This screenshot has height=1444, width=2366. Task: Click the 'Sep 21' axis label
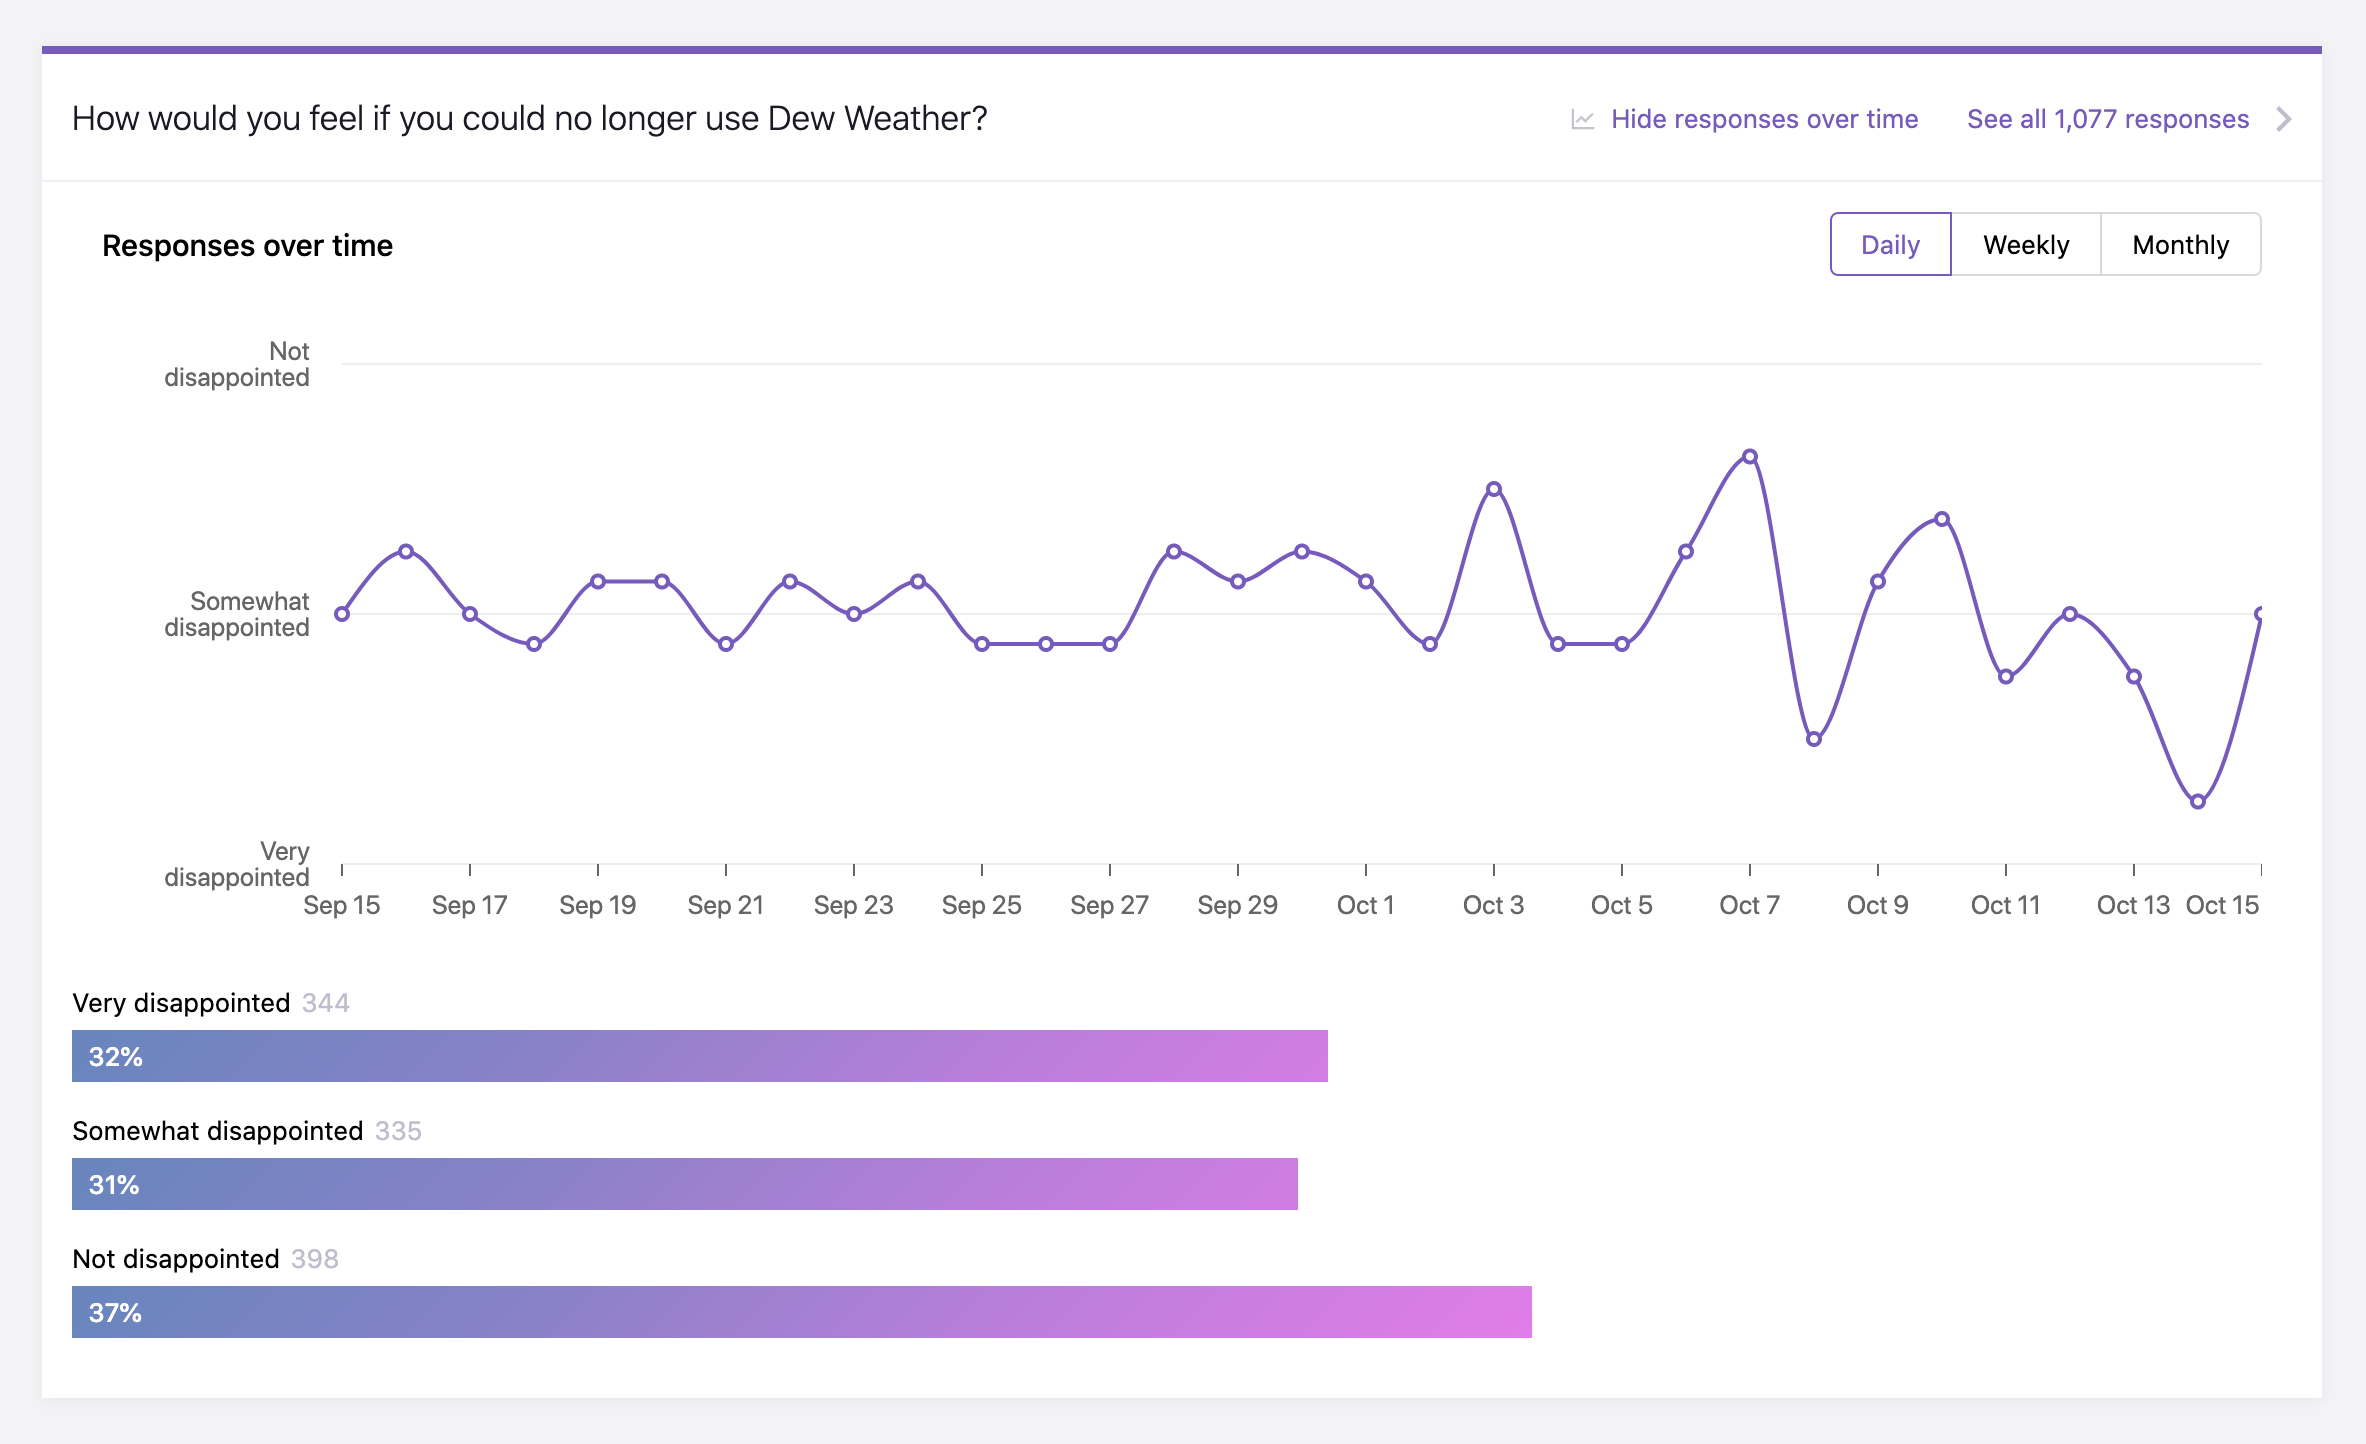(x=726, y=905)
